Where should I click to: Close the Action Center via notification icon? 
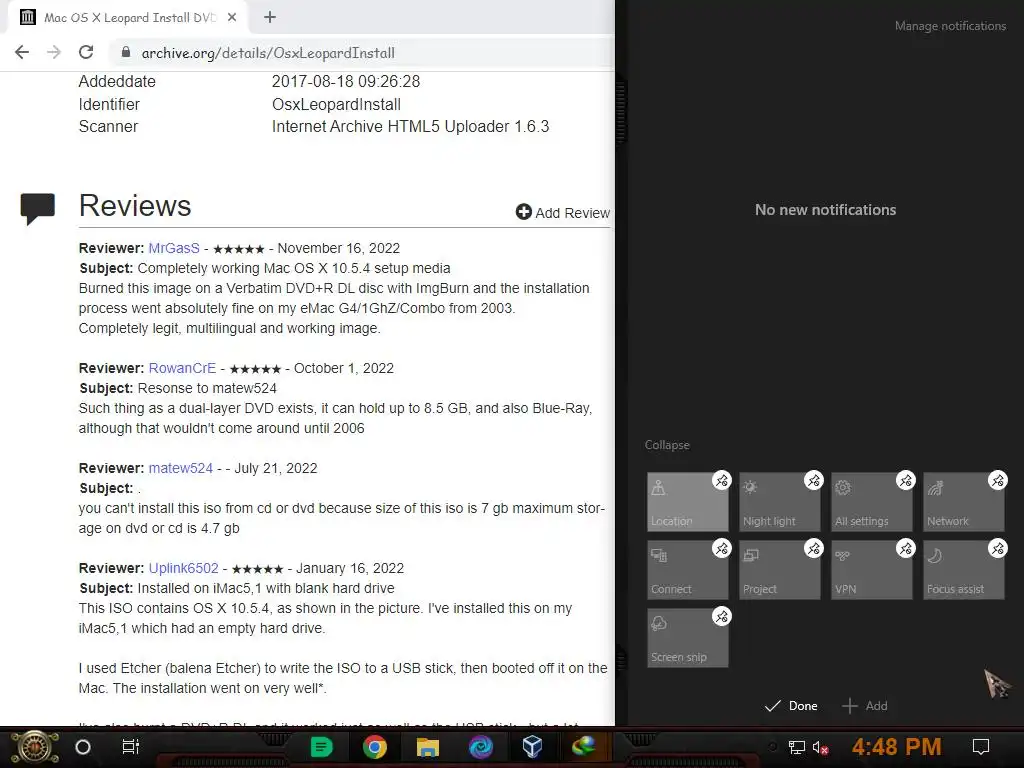981,747
